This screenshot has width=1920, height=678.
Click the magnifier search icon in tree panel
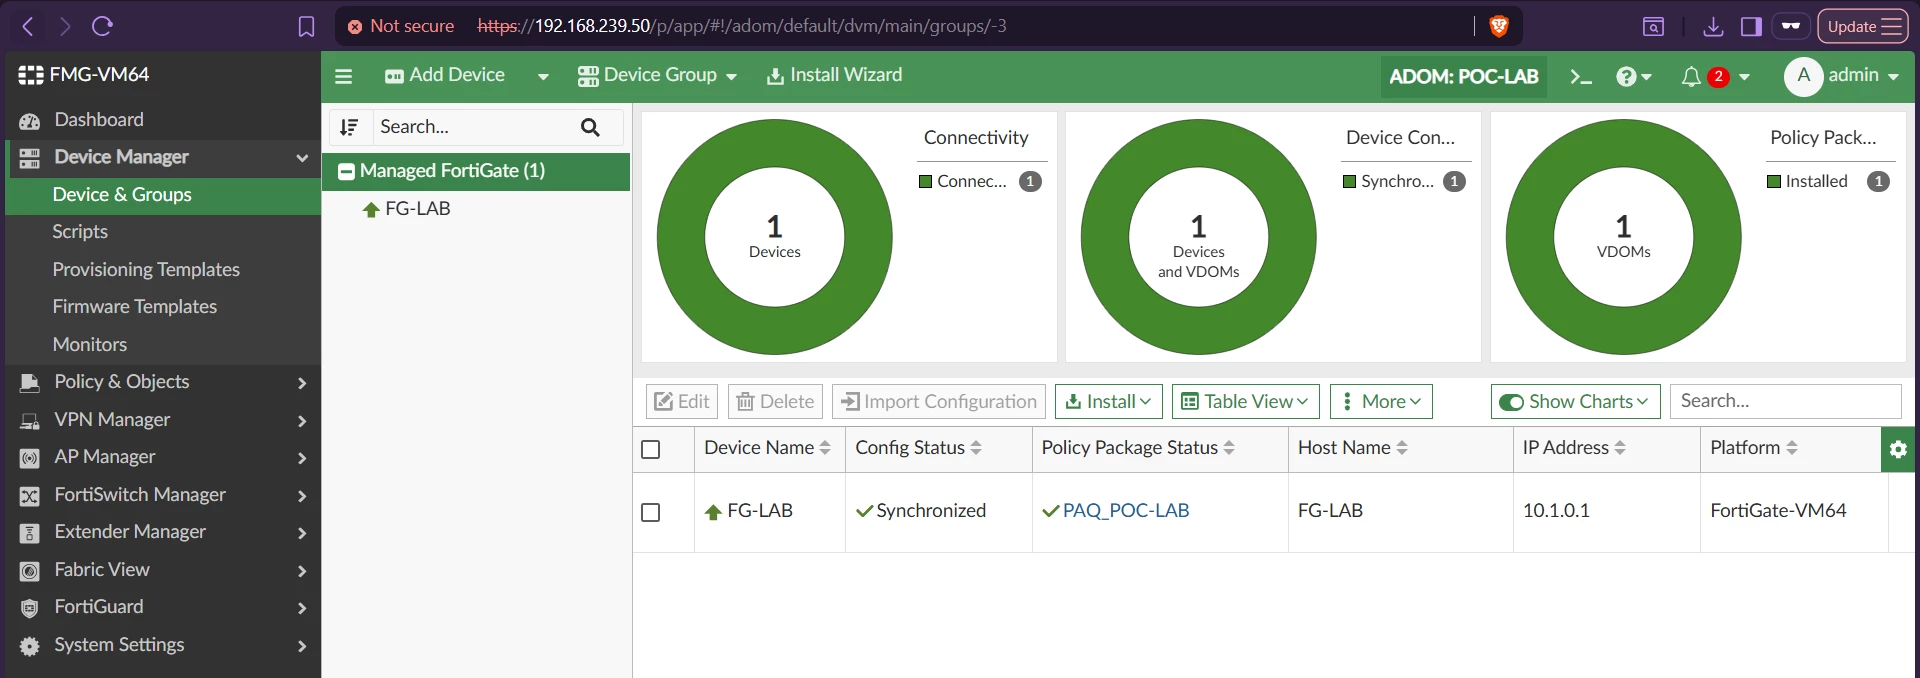[x=590, y=127]
